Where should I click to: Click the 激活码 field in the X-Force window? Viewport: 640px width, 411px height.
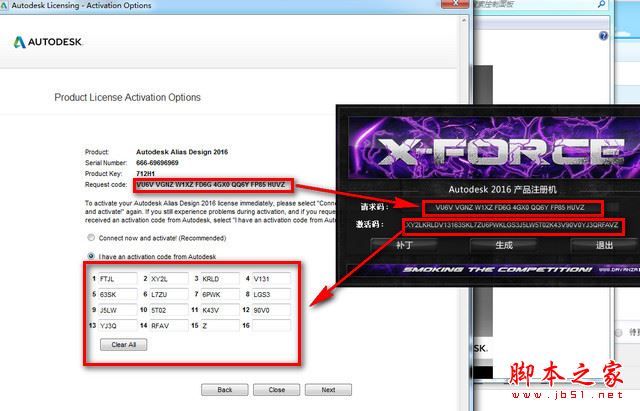[513, 226]
